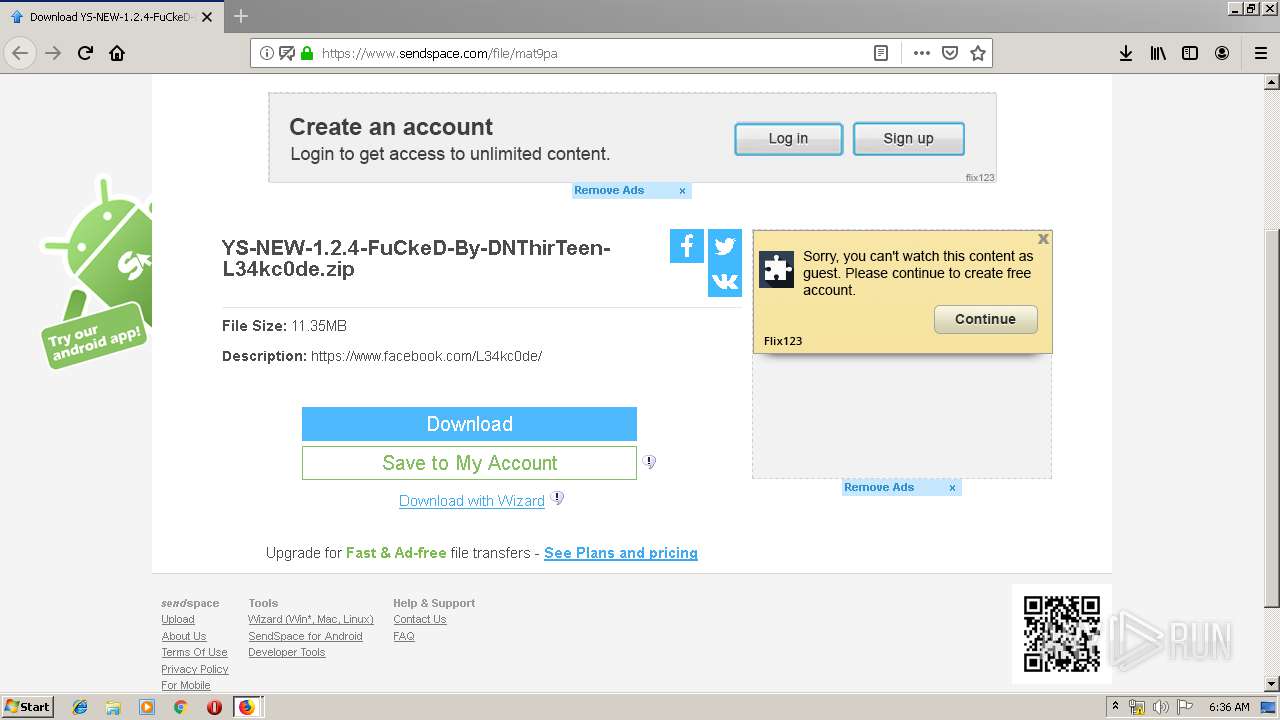Open the page actions three-dots menu
The height and width of the screenshot is (720, 1280).
pos(922,53)
